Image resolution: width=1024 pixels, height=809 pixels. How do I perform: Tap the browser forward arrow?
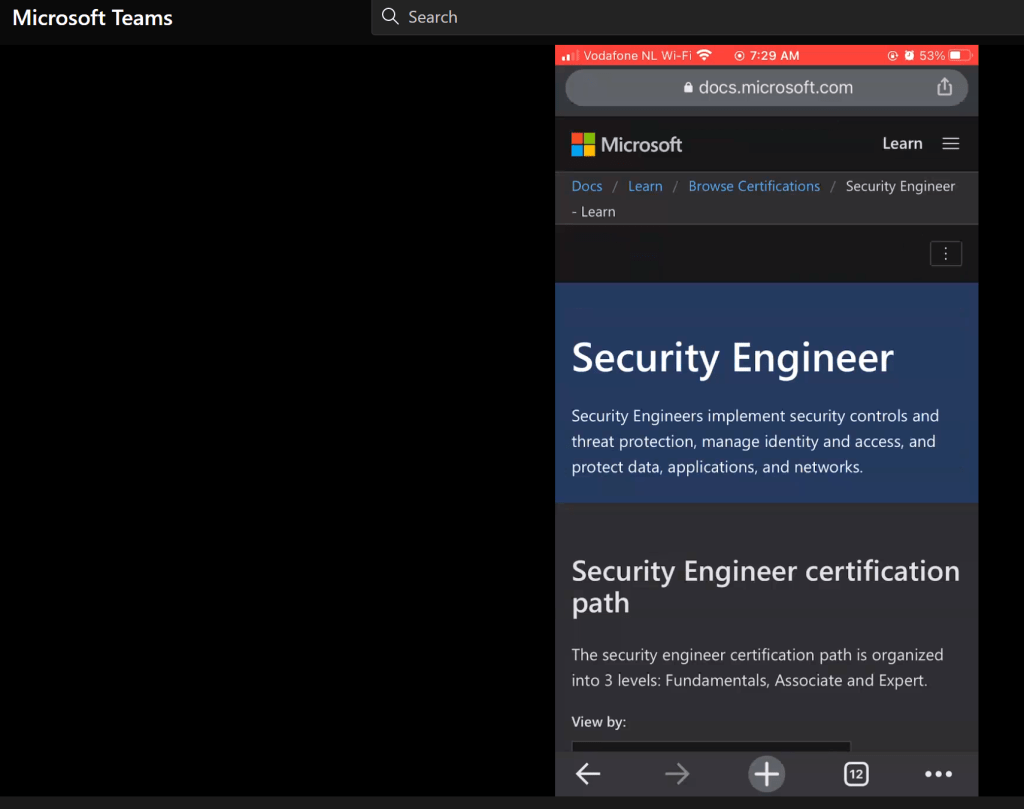pos(677,774)
